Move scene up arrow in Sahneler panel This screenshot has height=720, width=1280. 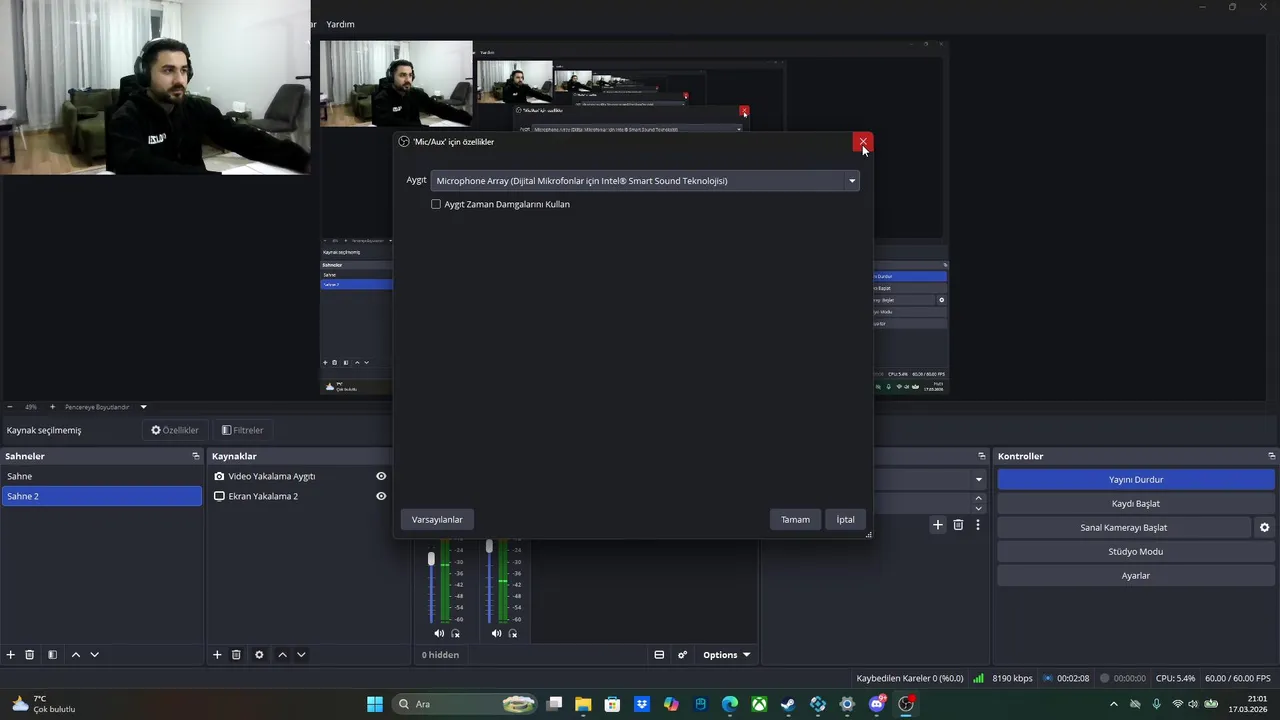(x=75, y=655)
